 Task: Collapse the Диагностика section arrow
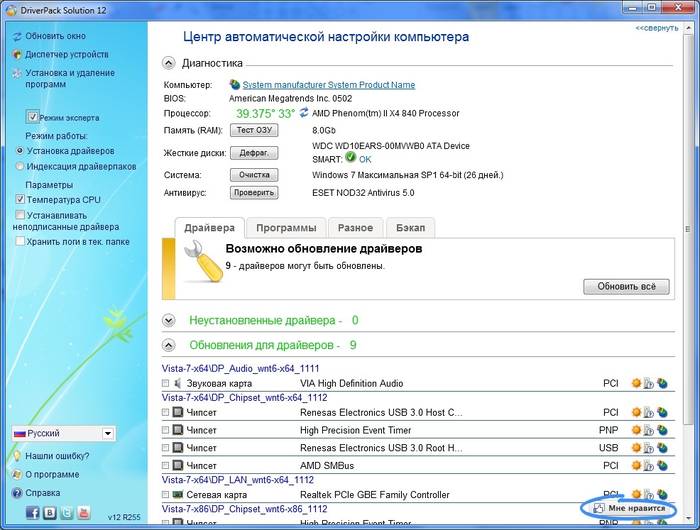point(168,63)
